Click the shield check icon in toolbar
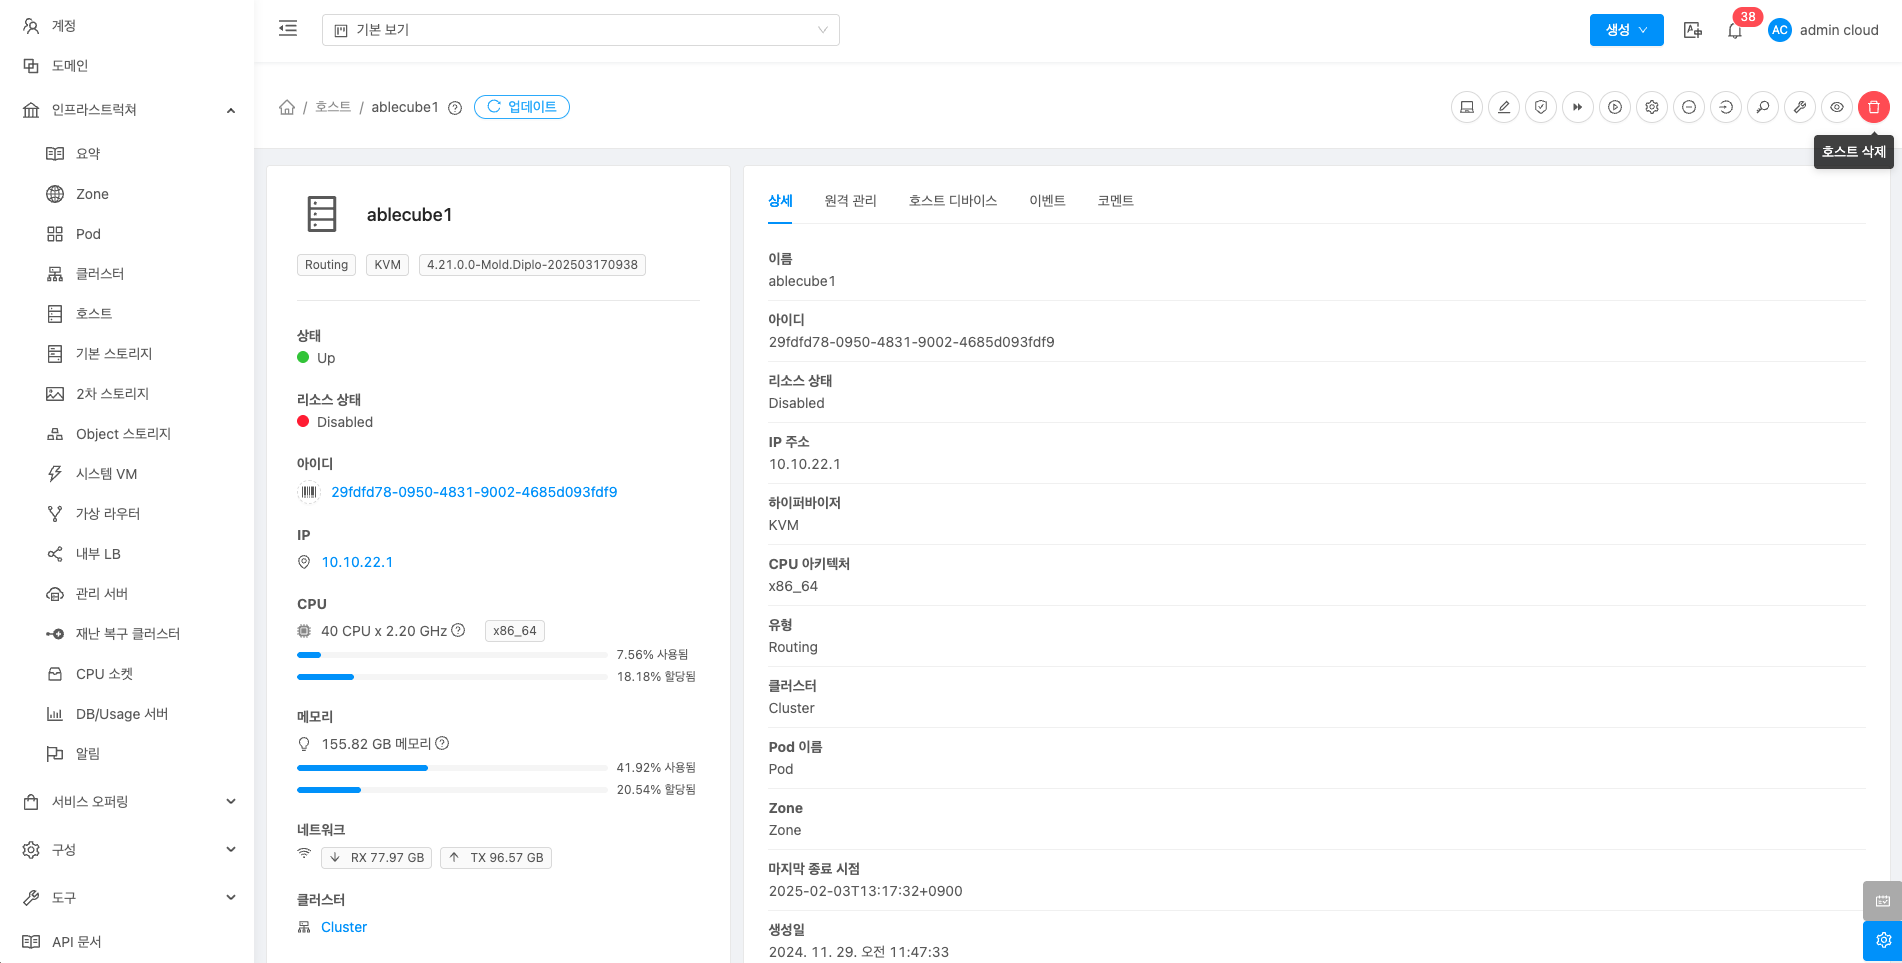The height and width of the screenshot is (963, 1902). click(x=1541, y=107)
